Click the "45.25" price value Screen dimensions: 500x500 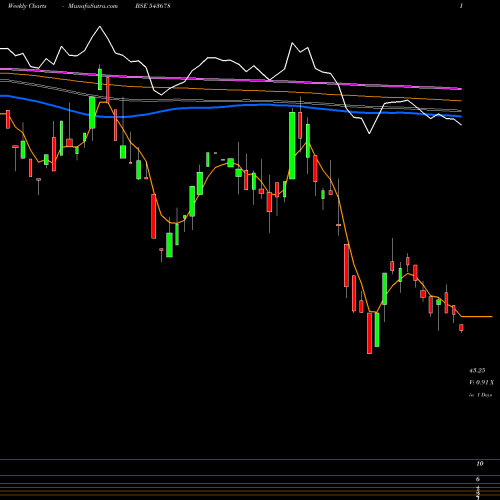click(x=477, y=370)
